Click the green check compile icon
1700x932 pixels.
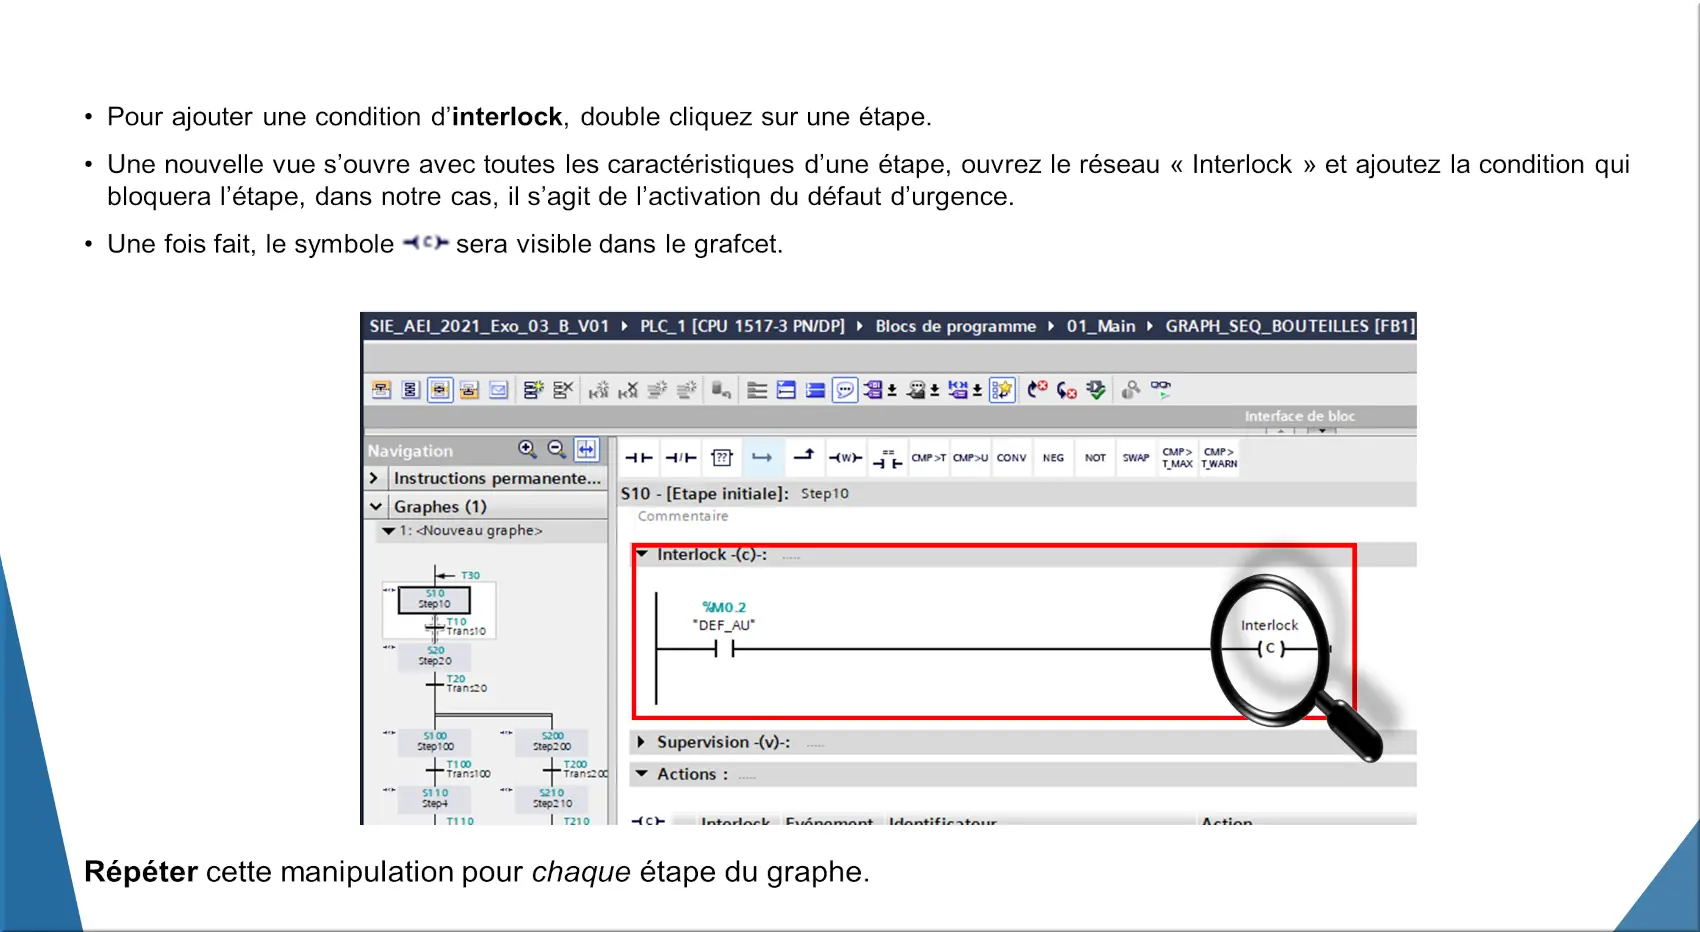pos(1096,390)
